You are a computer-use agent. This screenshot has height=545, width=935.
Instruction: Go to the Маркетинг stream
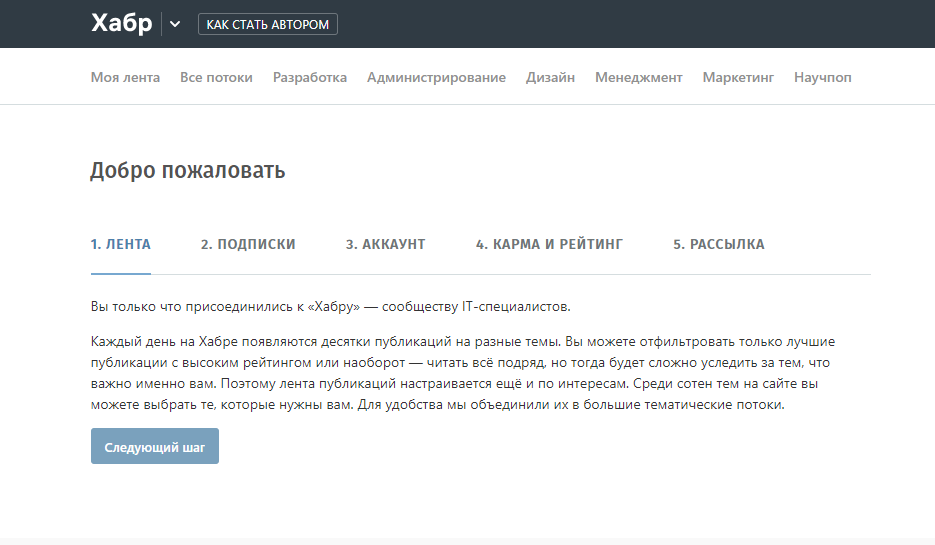[738, 78]
